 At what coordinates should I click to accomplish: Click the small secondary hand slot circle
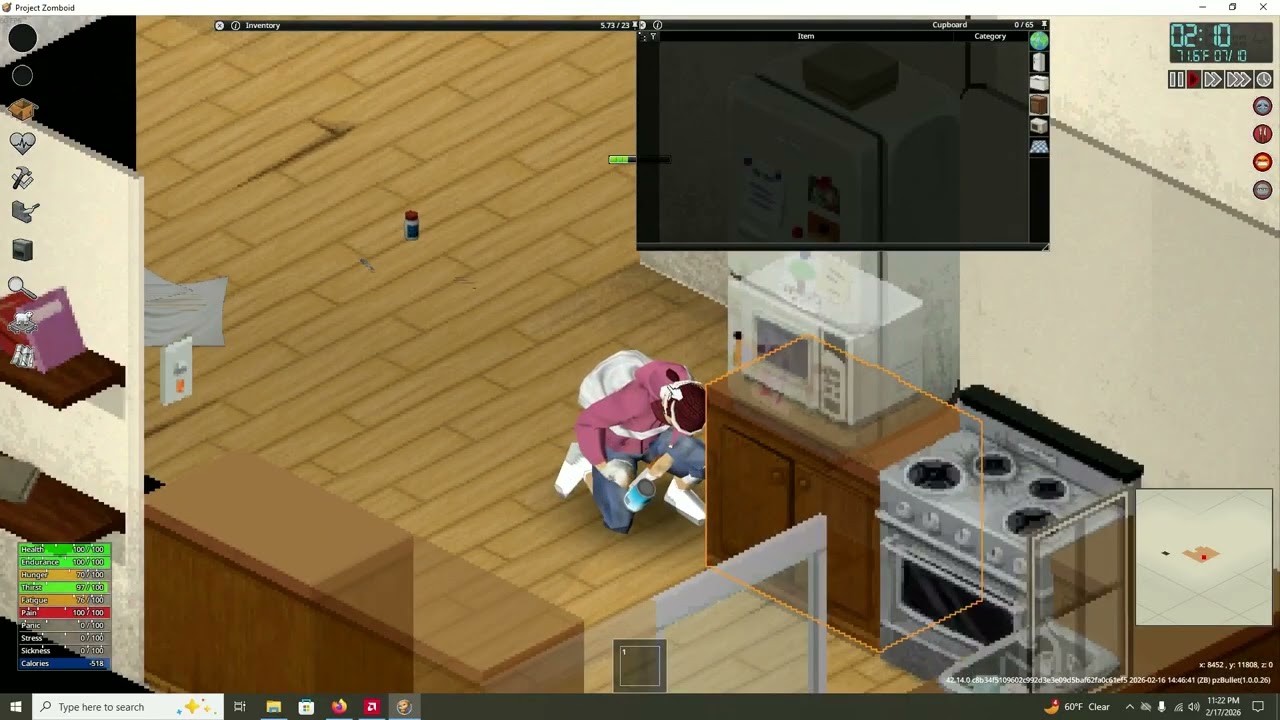[x=22, y=76]
